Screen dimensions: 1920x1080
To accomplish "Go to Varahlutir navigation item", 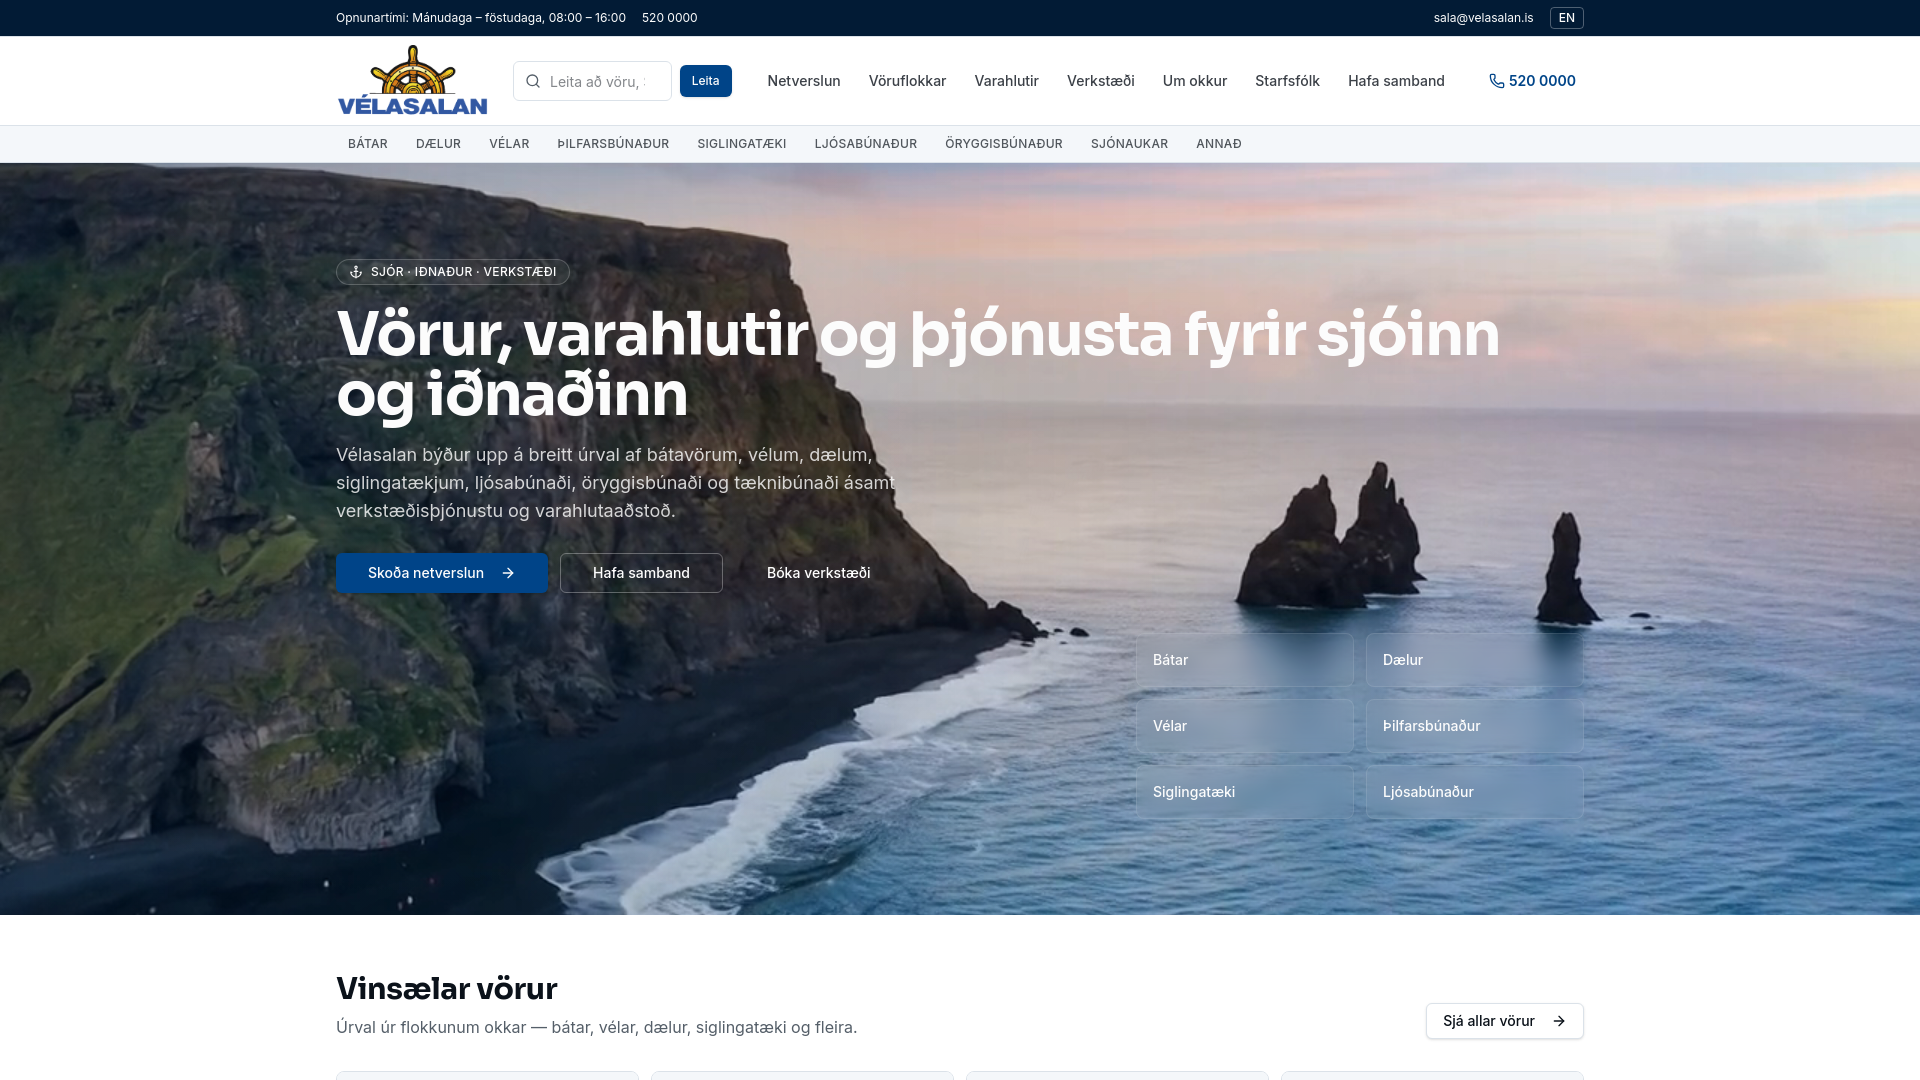I will pos(1006,81).
